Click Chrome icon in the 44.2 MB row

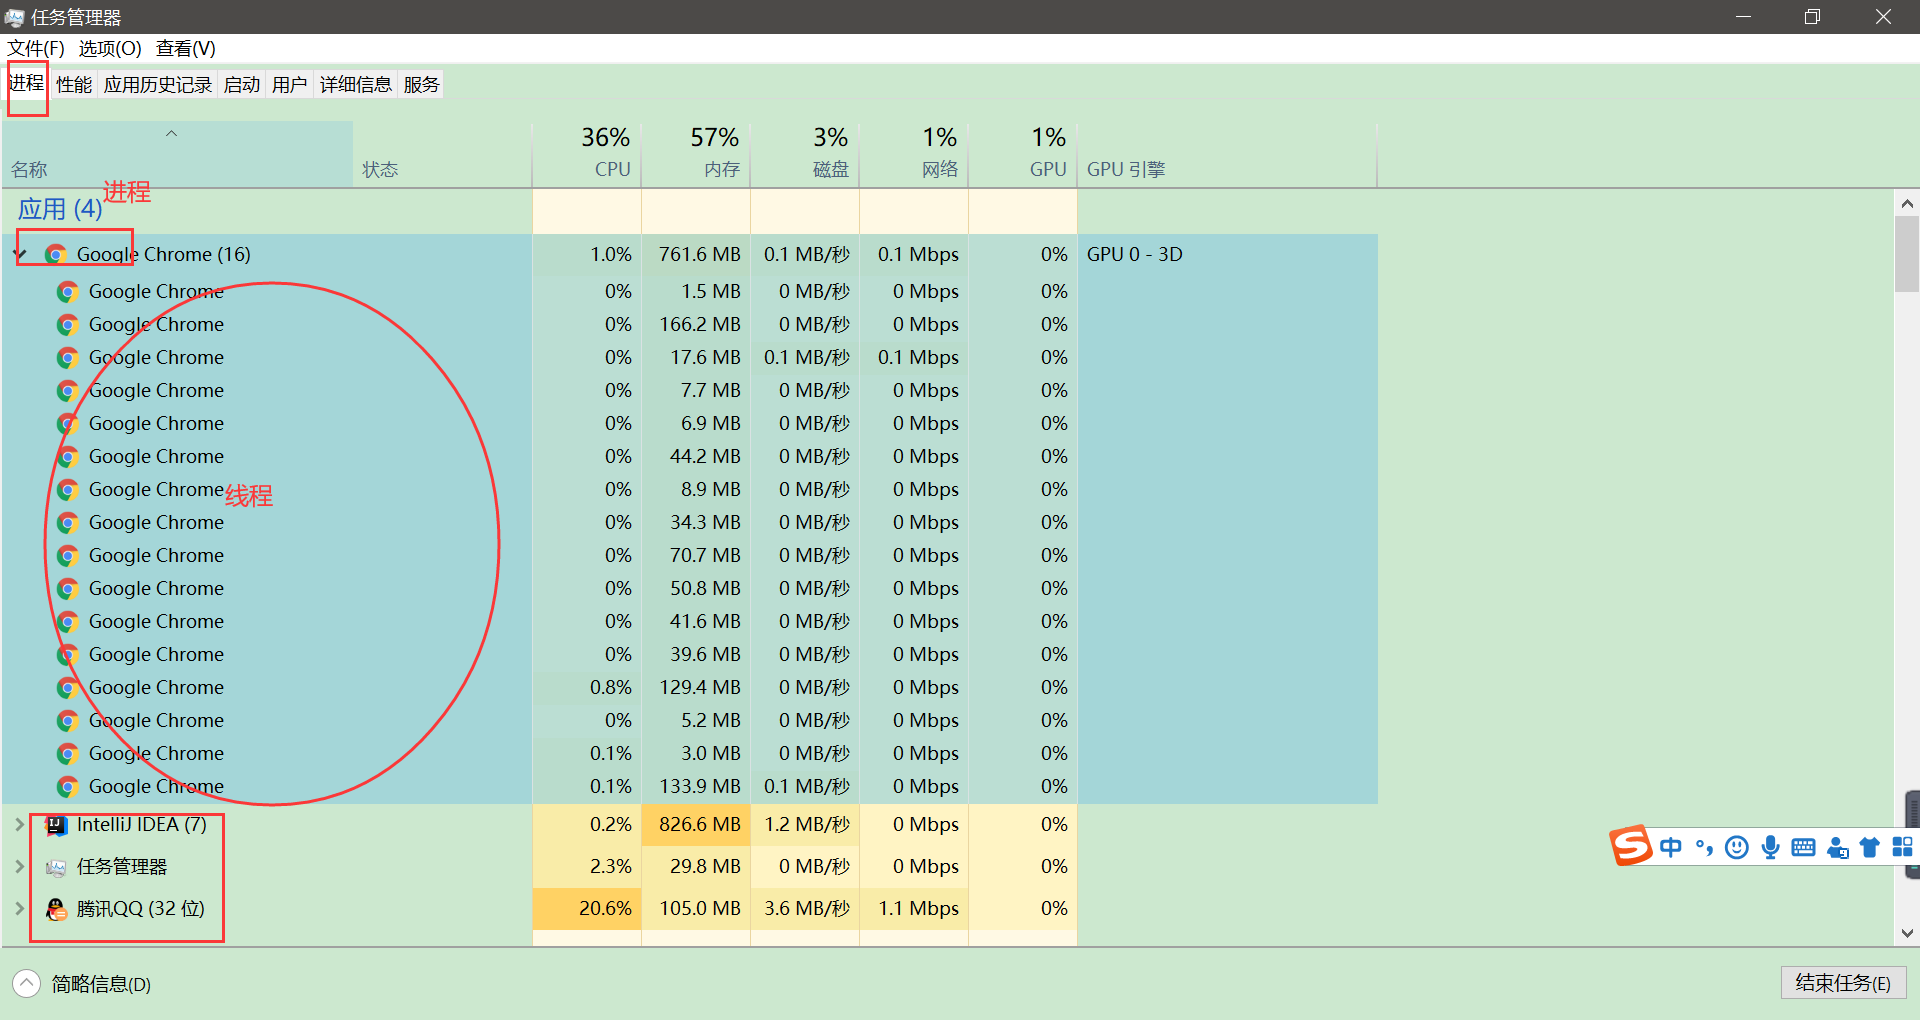(68, 457)
